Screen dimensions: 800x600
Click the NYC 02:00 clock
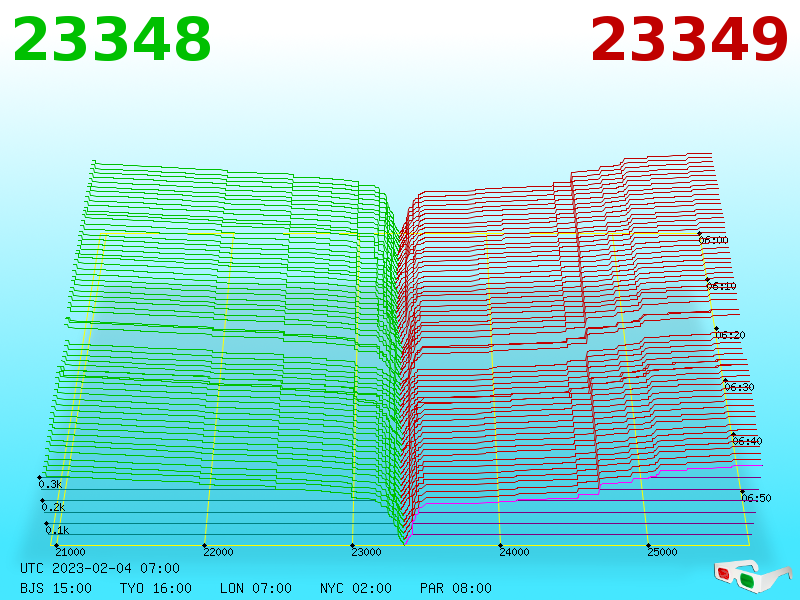coord(356,588)
